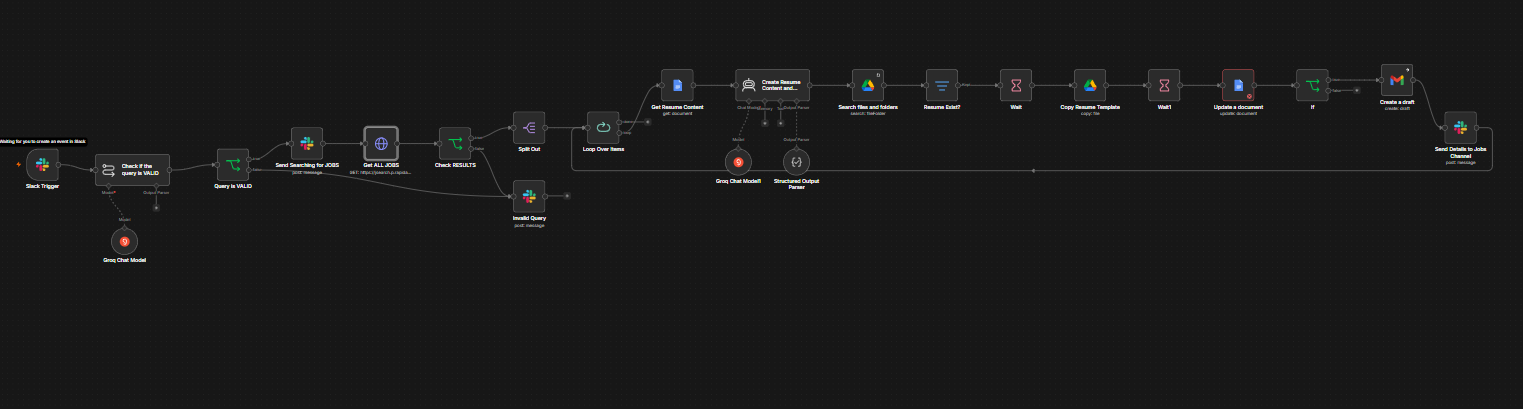Open the Copy Resume Template node

tap(1090, 85)
